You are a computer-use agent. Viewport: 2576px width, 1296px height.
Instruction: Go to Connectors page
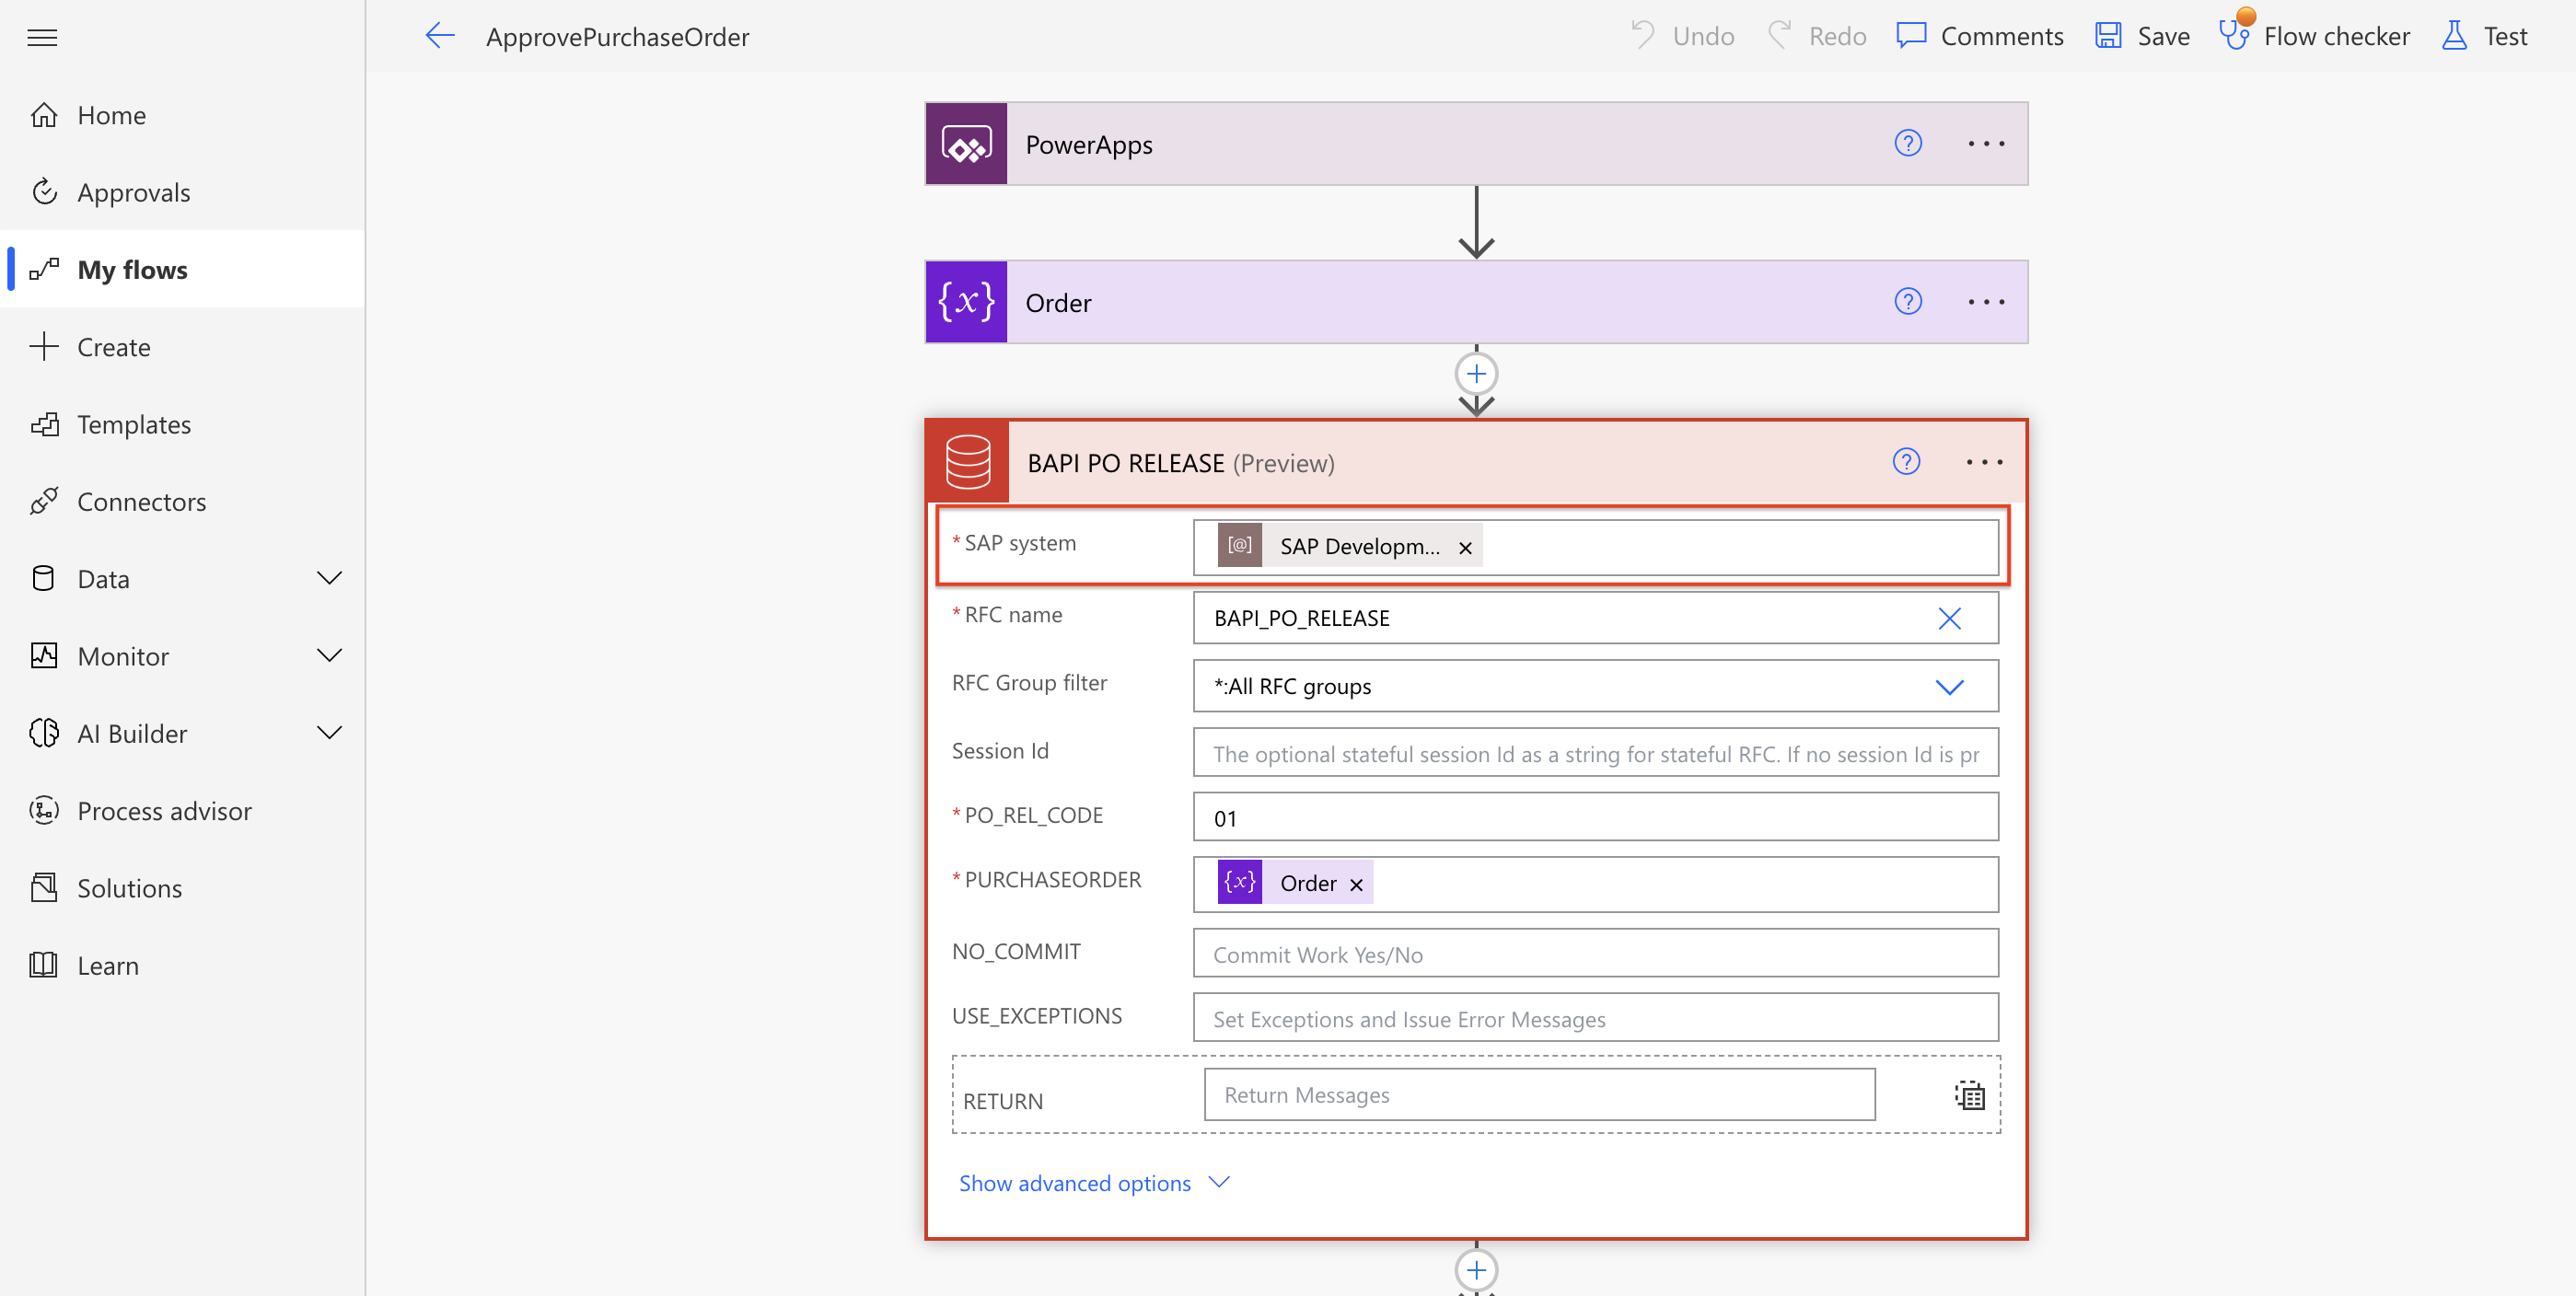(141, 501)
